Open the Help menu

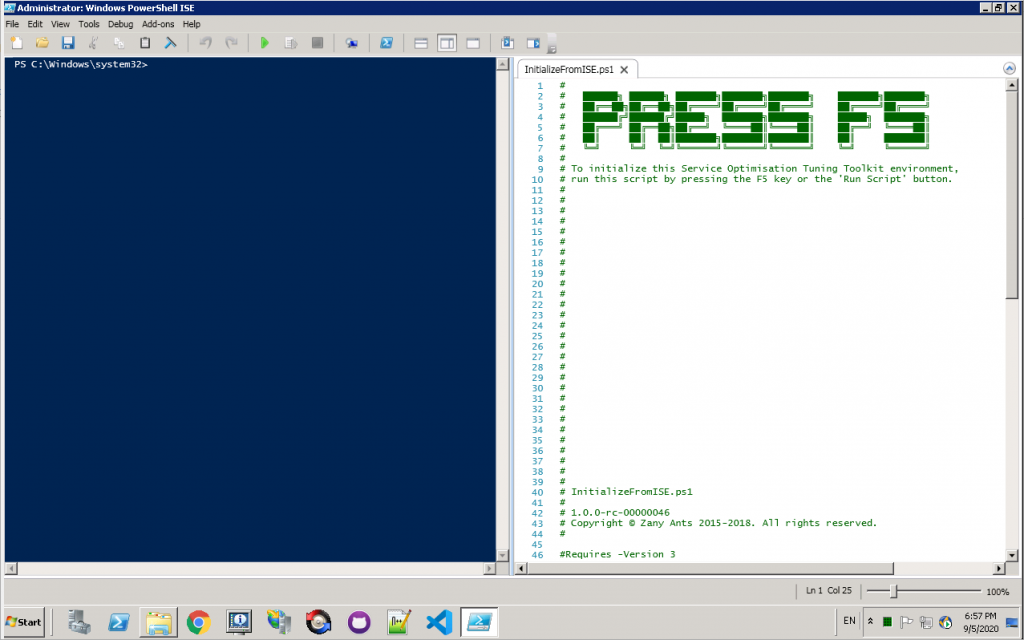(x=191, y=24)
